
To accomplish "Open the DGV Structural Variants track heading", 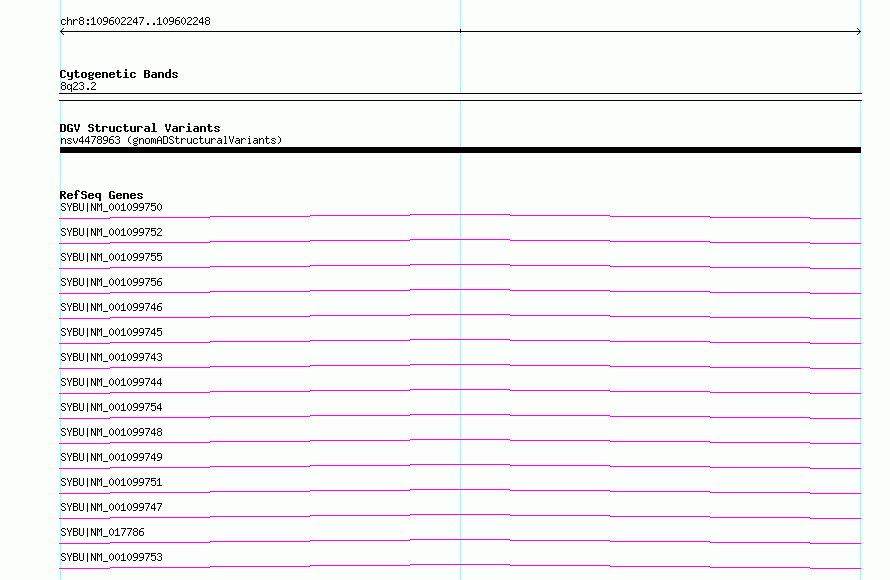I will click(x=140, y=128).
